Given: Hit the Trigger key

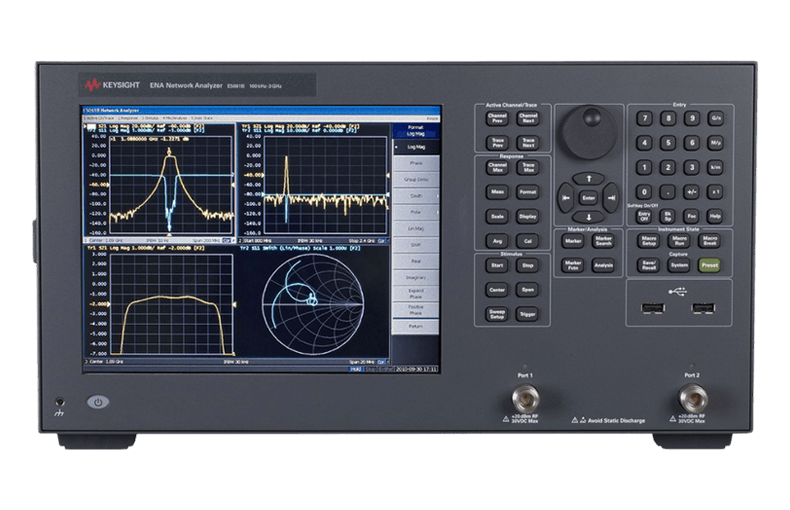Looking at the screenshot, I should pyautogui.click(x=528, y=314).
